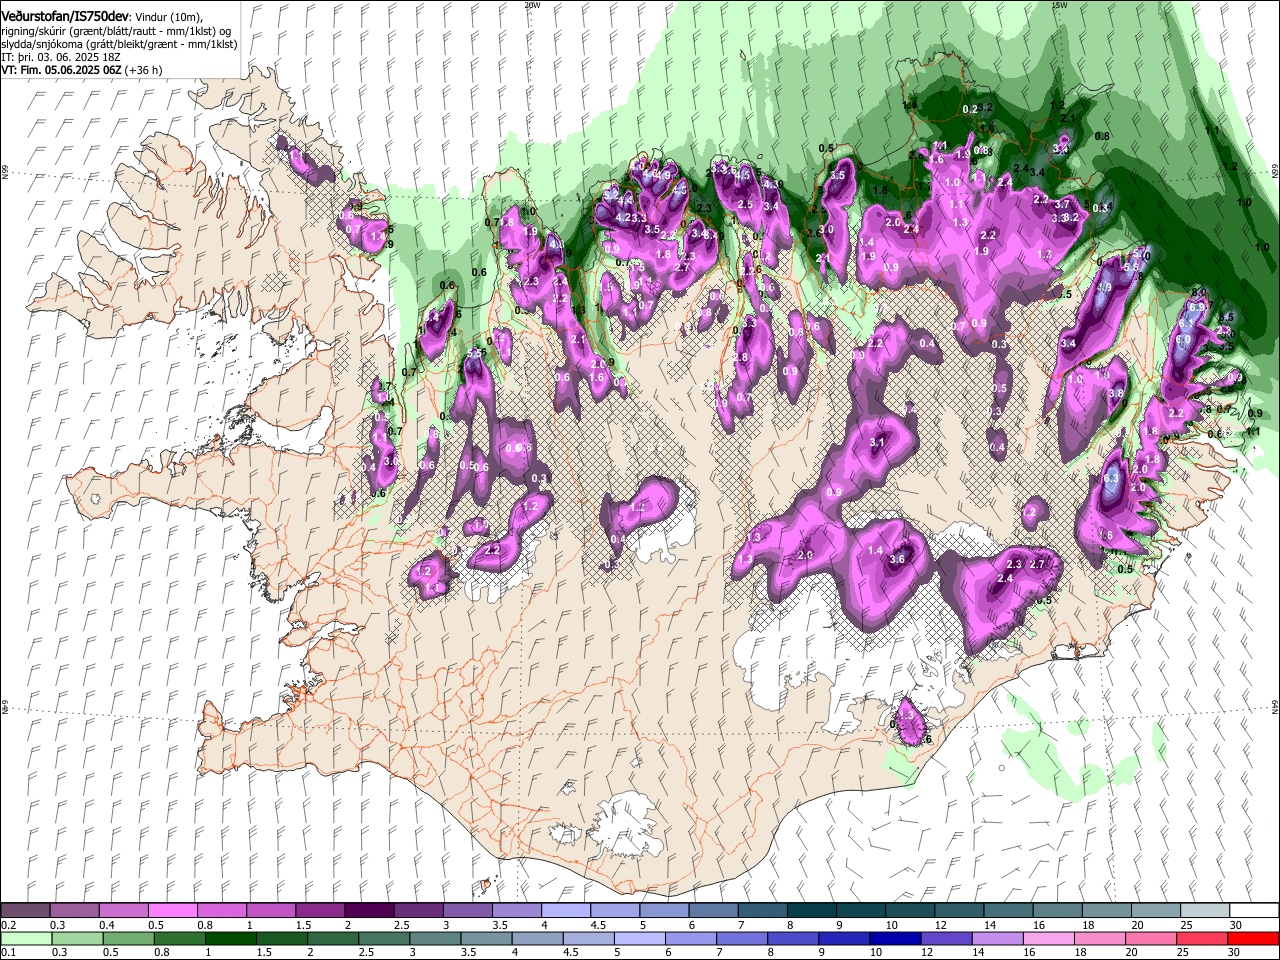Image resolution: width=1280 pixels, height=960 pixels.
Task: Click the purple rain swatch between 12 and 14
Action: [x=945, y=938]
